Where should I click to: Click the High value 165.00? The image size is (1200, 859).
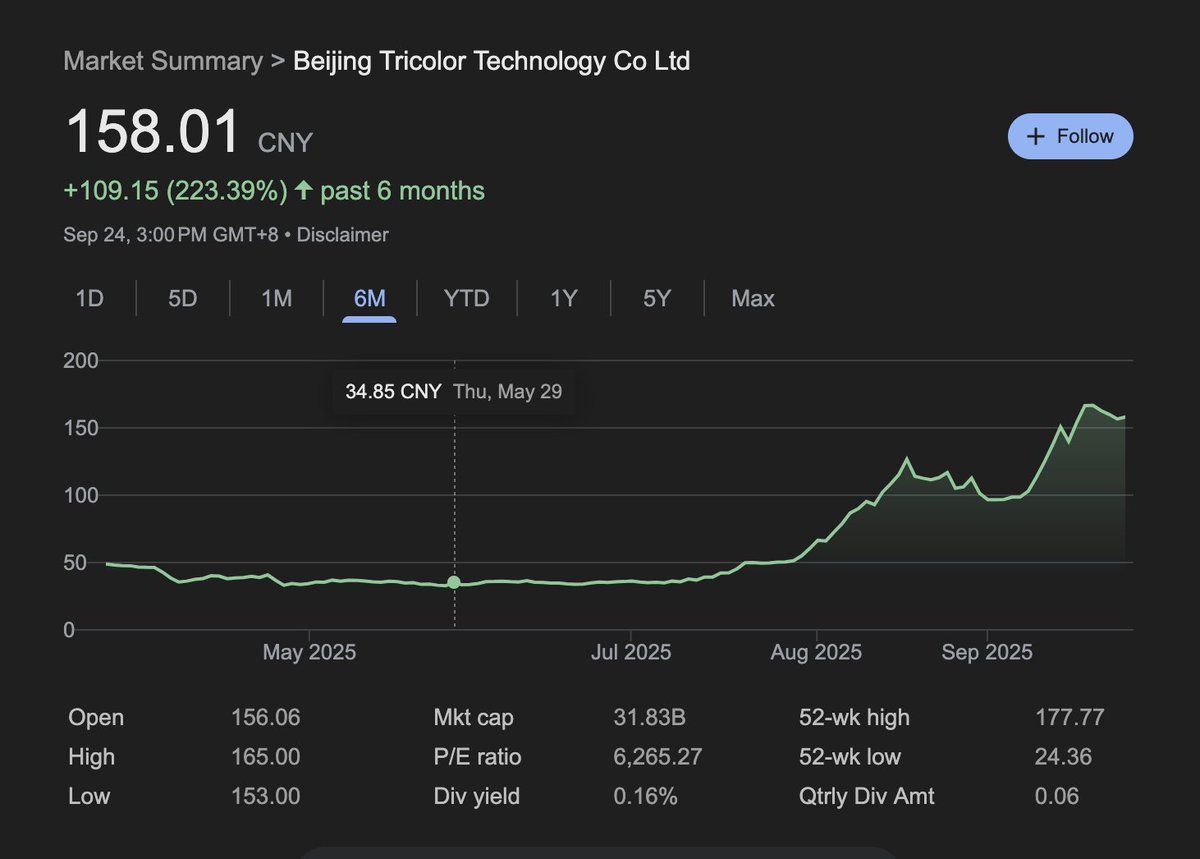pos(265,757)
